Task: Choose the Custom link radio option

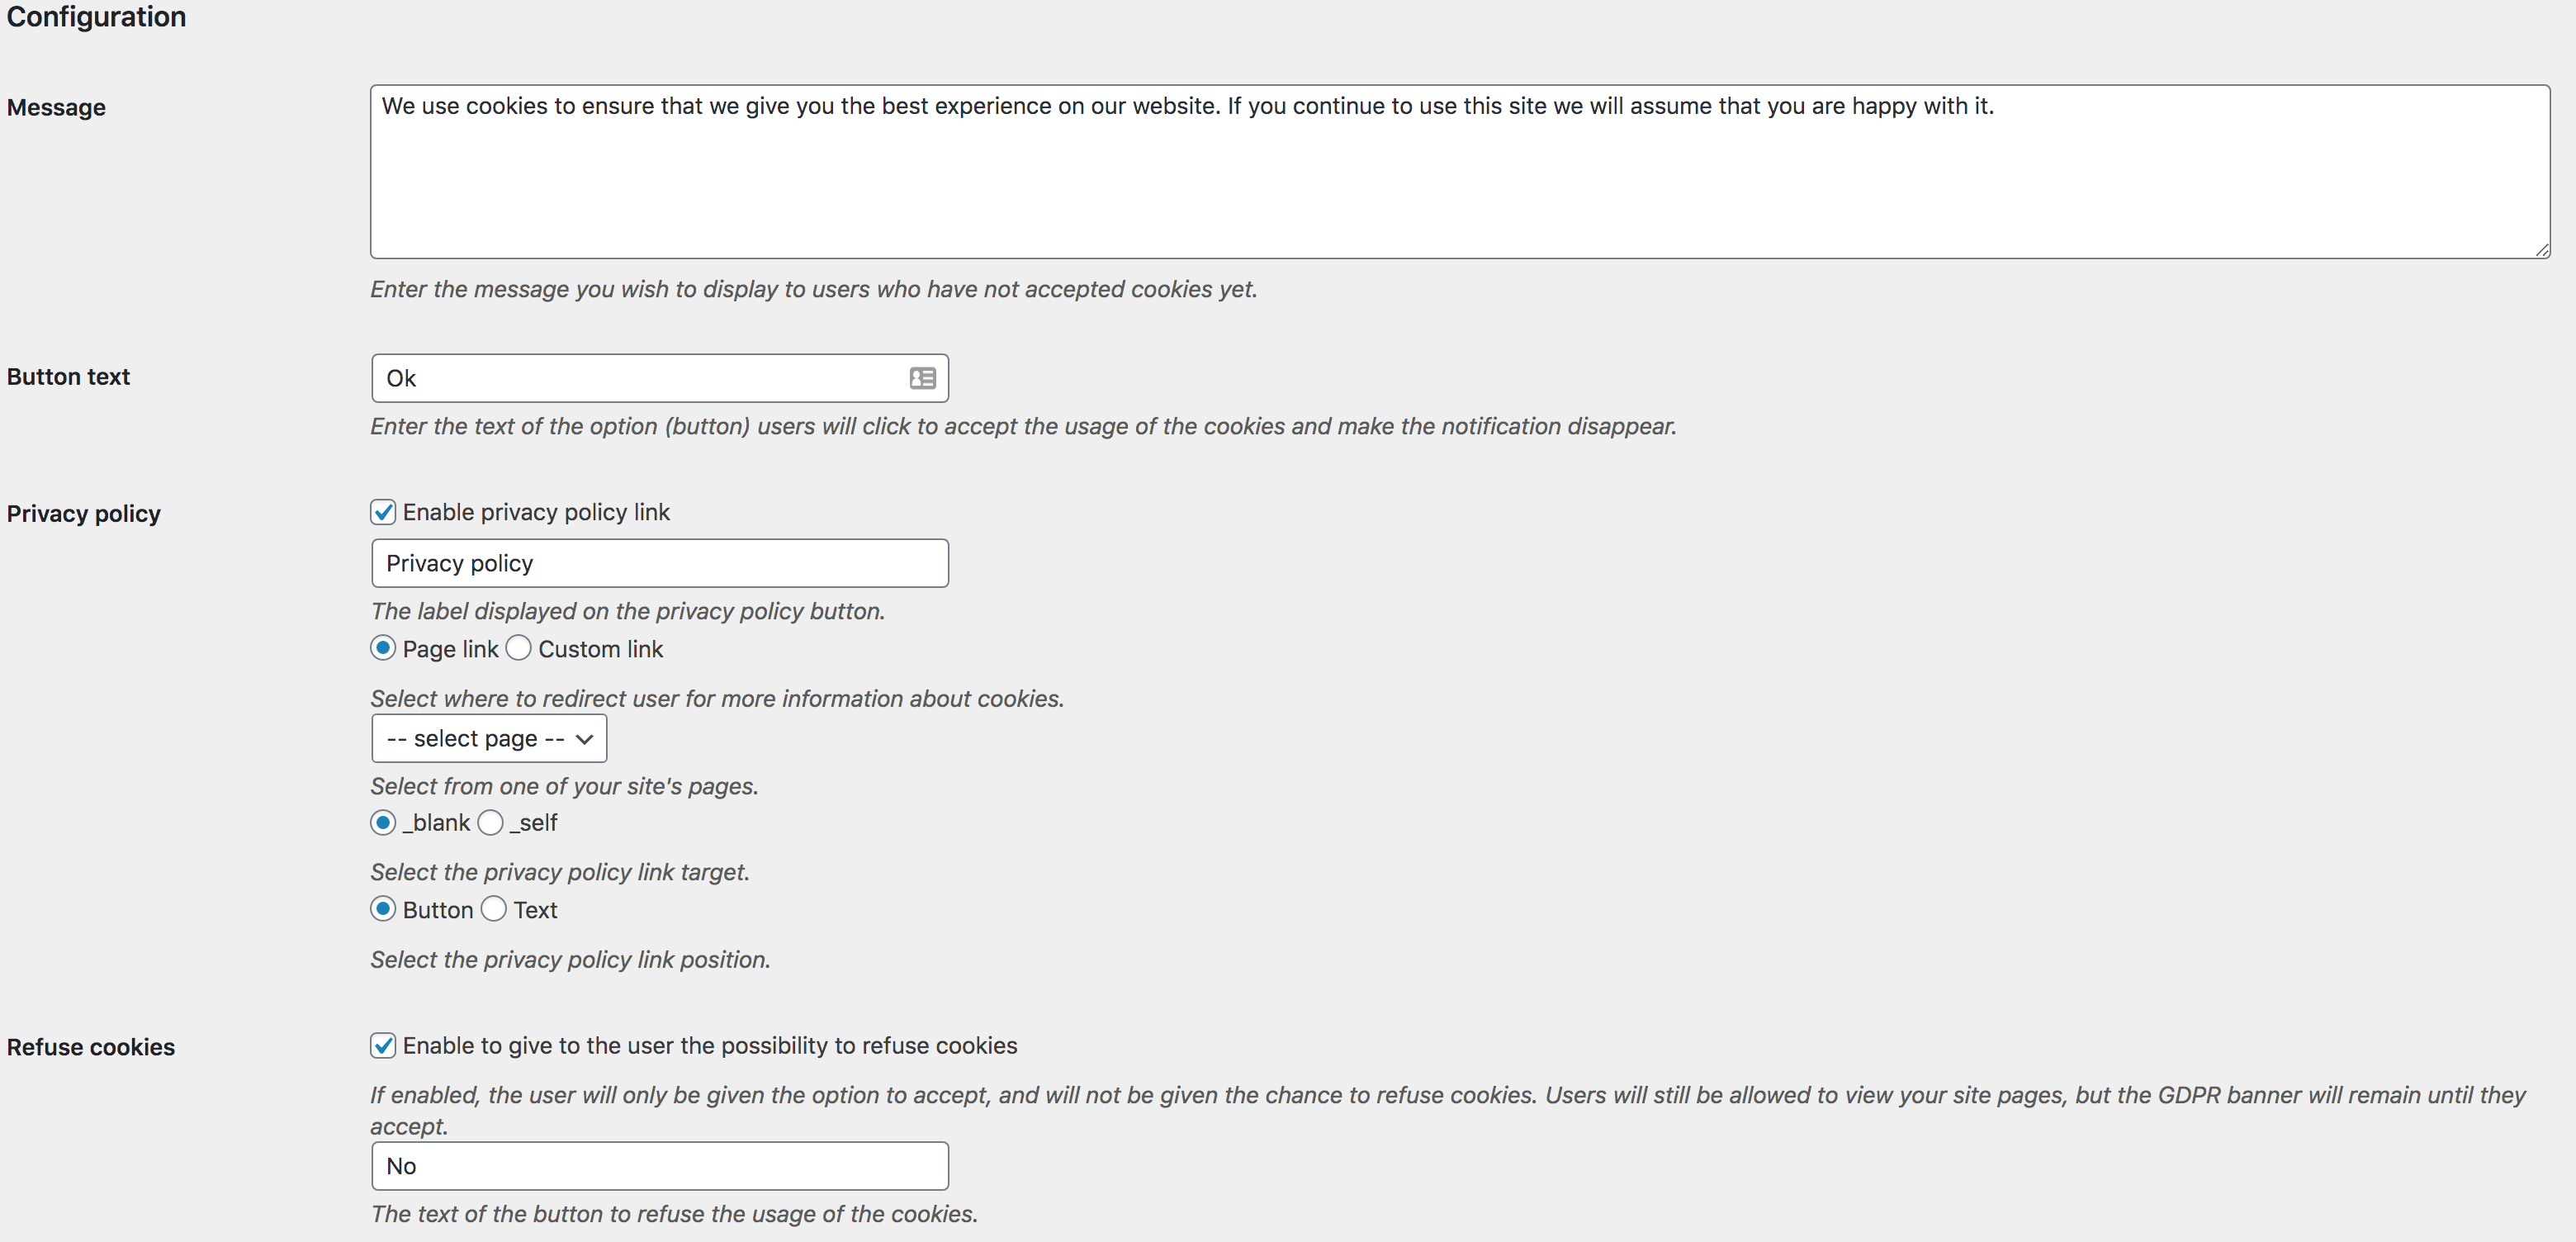Action: pyautogui.click(x=518, y=648)
